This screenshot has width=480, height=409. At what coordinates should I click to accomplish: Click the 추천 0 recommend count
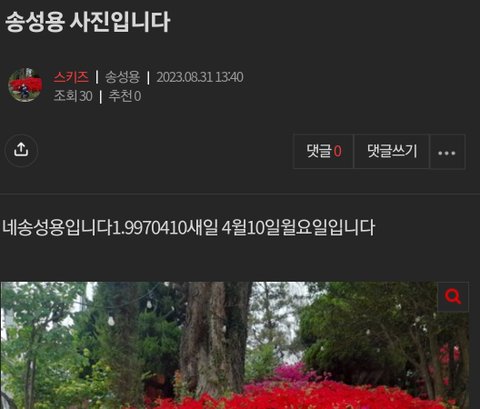tap(125, 96)
